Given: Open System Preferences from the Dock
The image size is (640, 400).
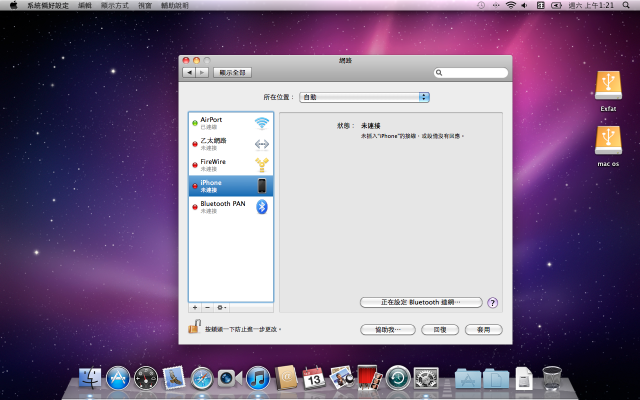Looking at the screenshot, I should pos(426,378).
